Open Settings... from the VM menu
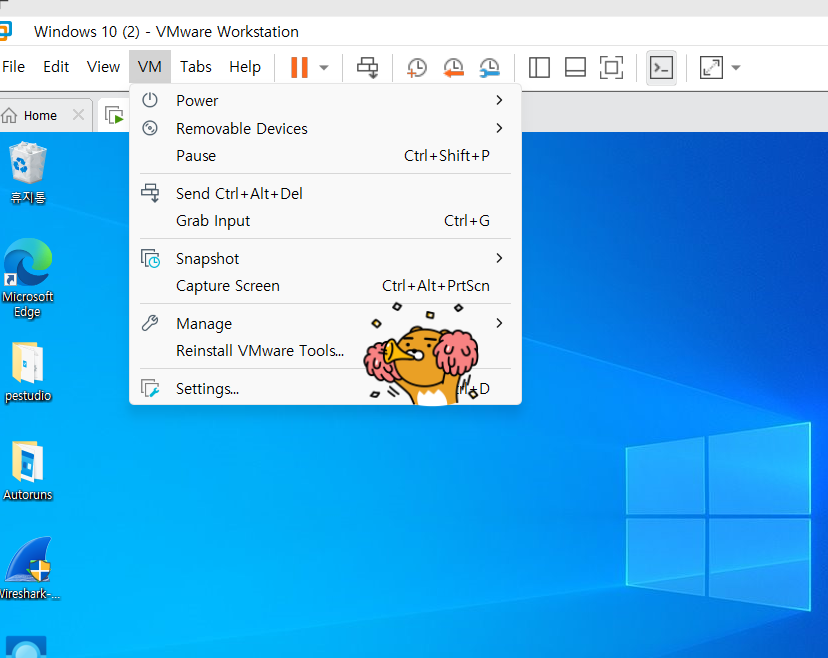The image size is (828, 658). (x=325, y=389)
